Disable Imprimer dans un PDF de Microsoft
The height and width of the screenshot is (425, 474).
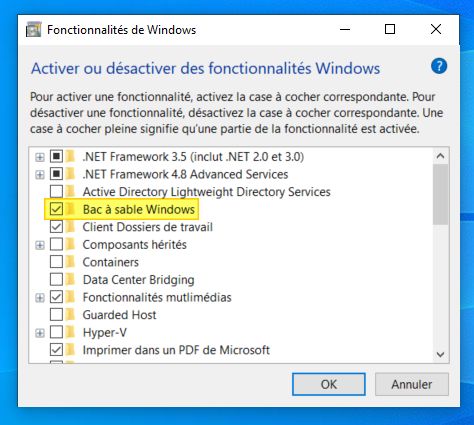tap(56, 350)
